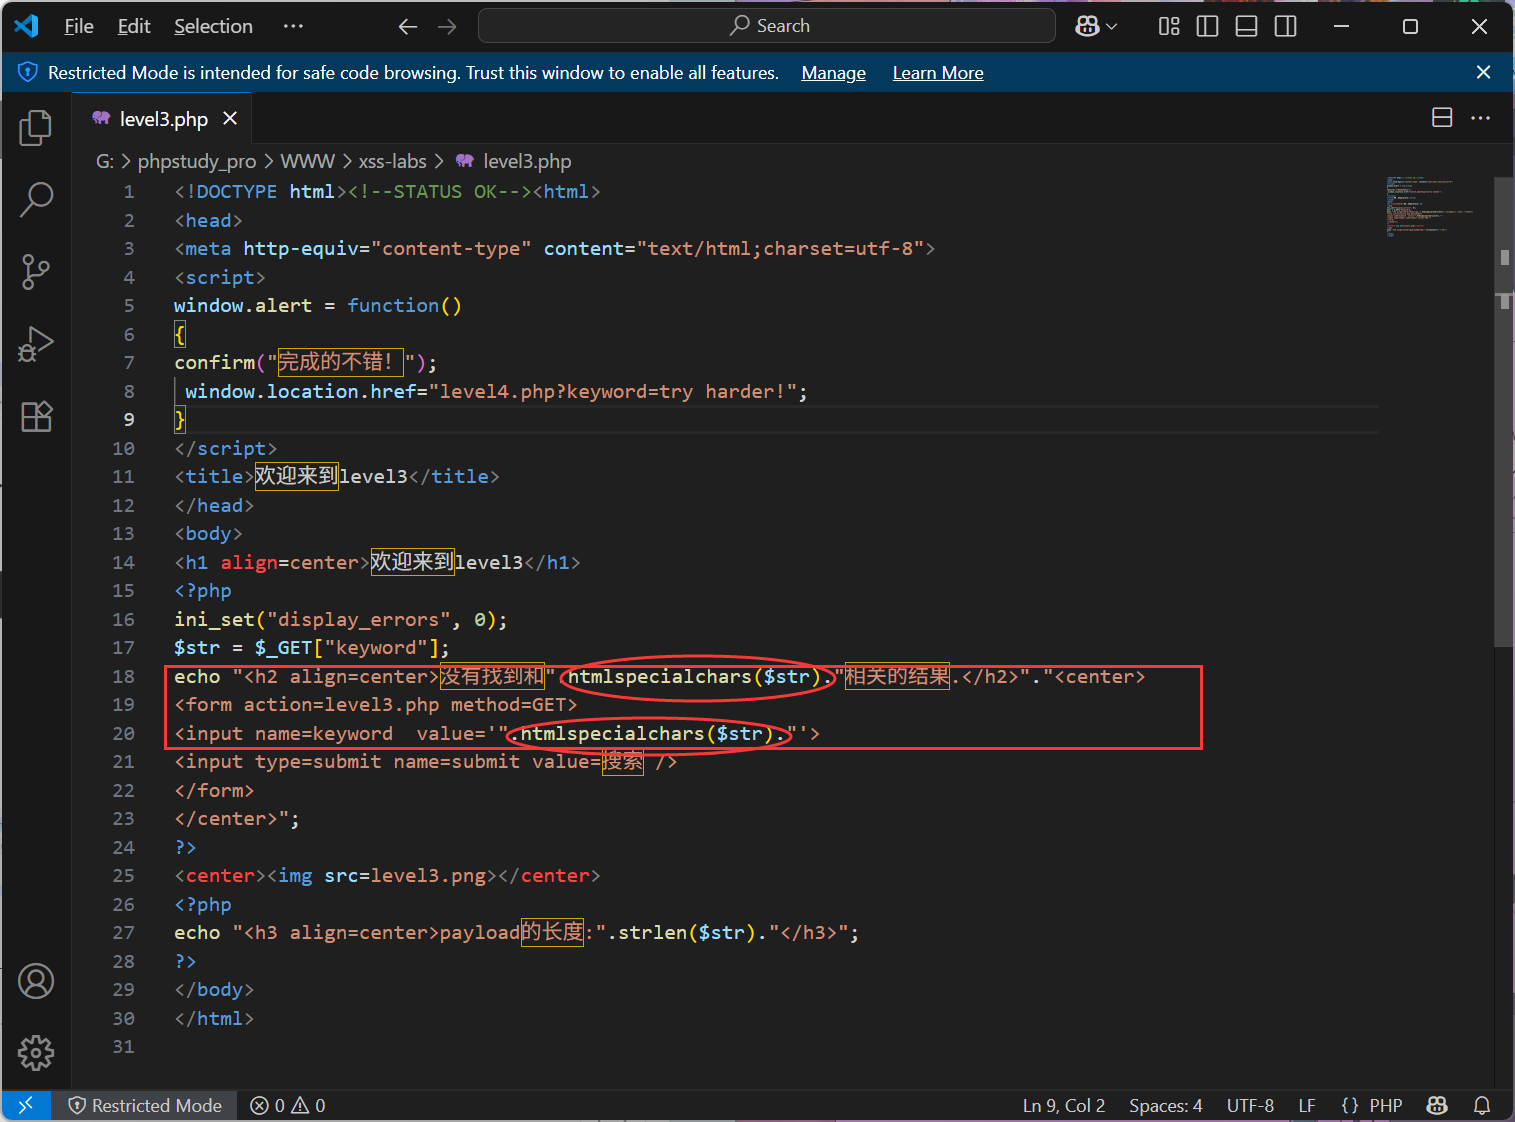Screen dimensions: 1515x1122
Task: Click "<meta" tag on line 3
Action: pos(203,249)
